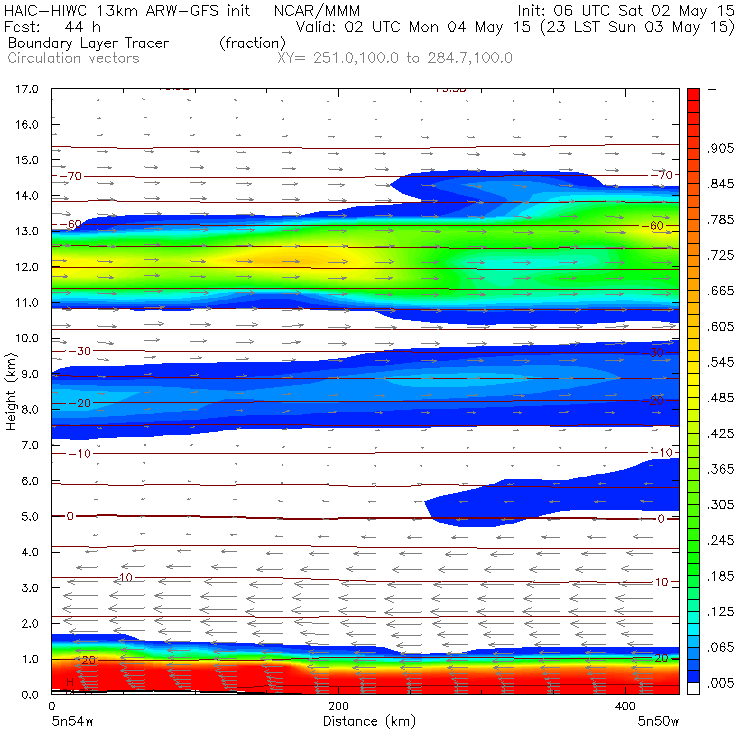Click the cyan colorbar segment beside '.125'
Screen dimensions: 740x740
coord(693,617)
